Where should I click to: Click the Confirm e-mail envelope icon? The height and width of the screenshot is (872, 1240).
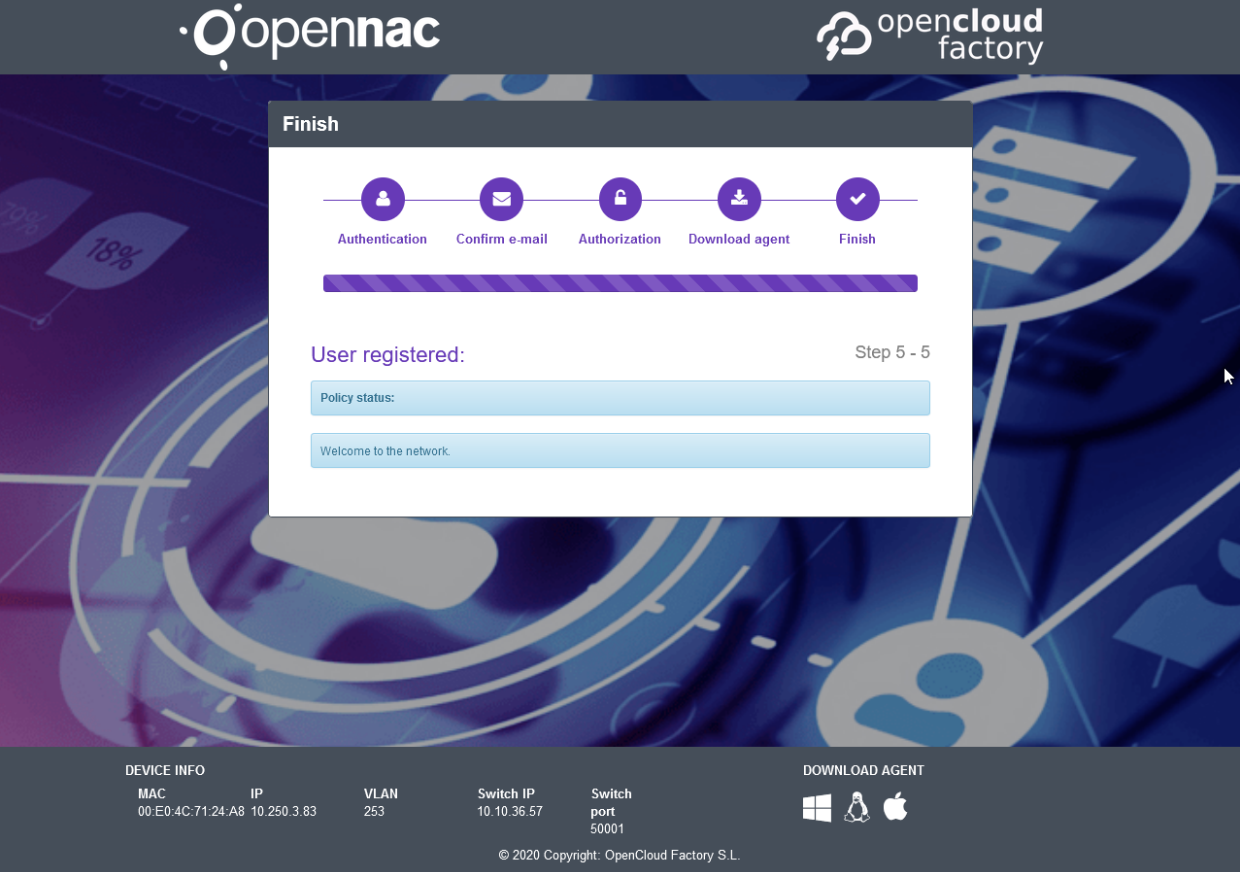pyautogui.click(x=501, y=199)
